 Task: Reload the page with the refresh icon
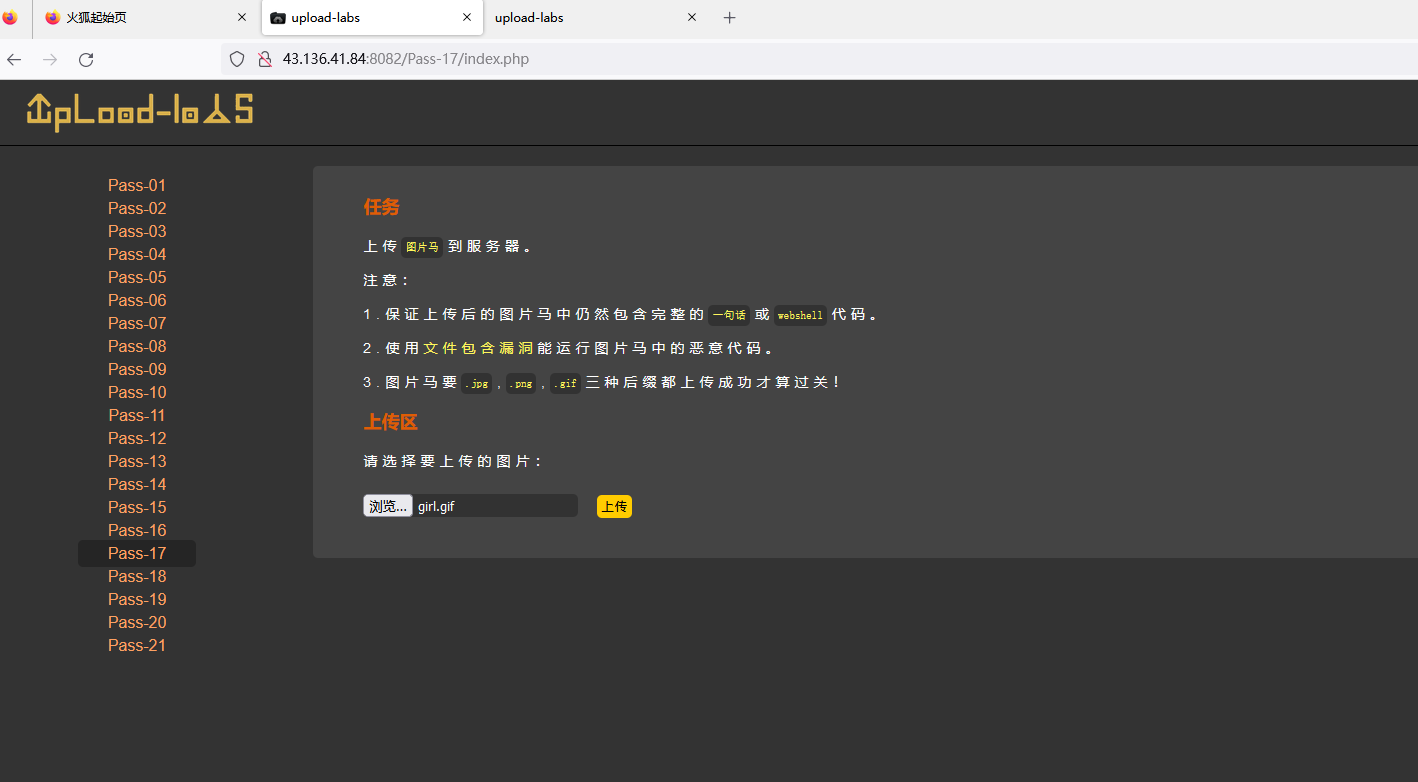pos(86,59)
